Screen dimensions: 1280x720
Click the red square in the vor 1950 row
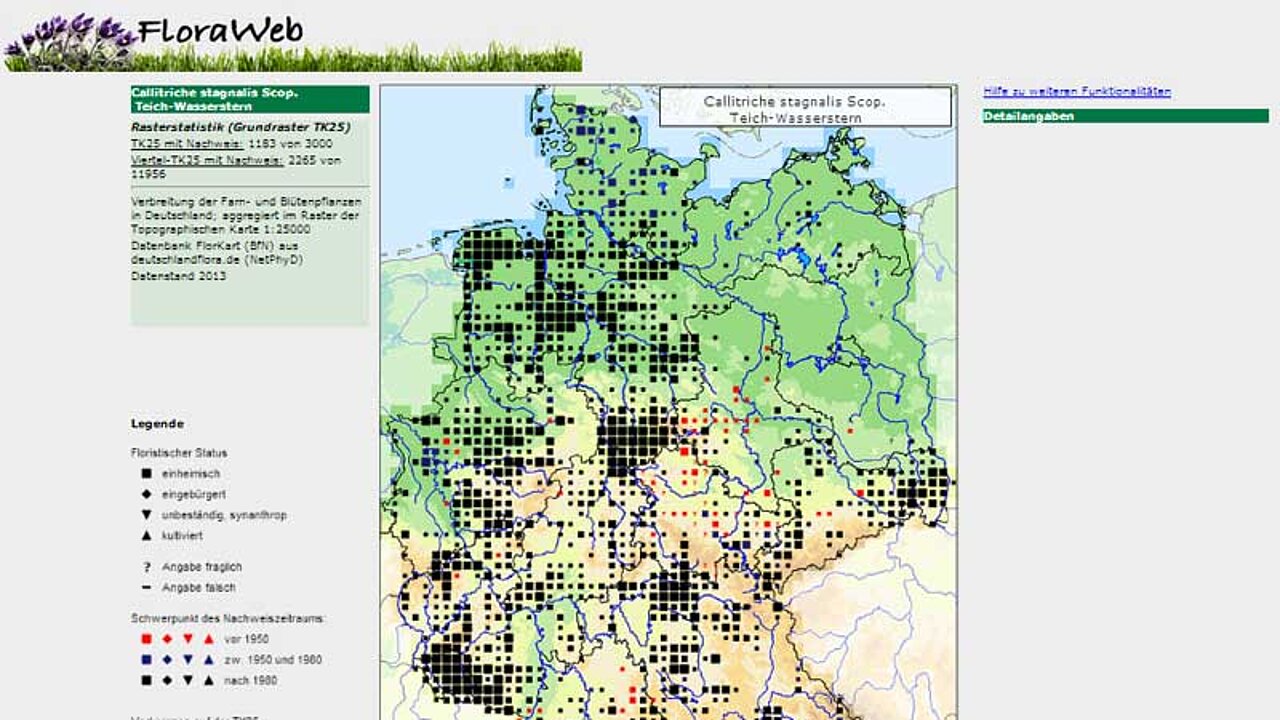[146, 639]
